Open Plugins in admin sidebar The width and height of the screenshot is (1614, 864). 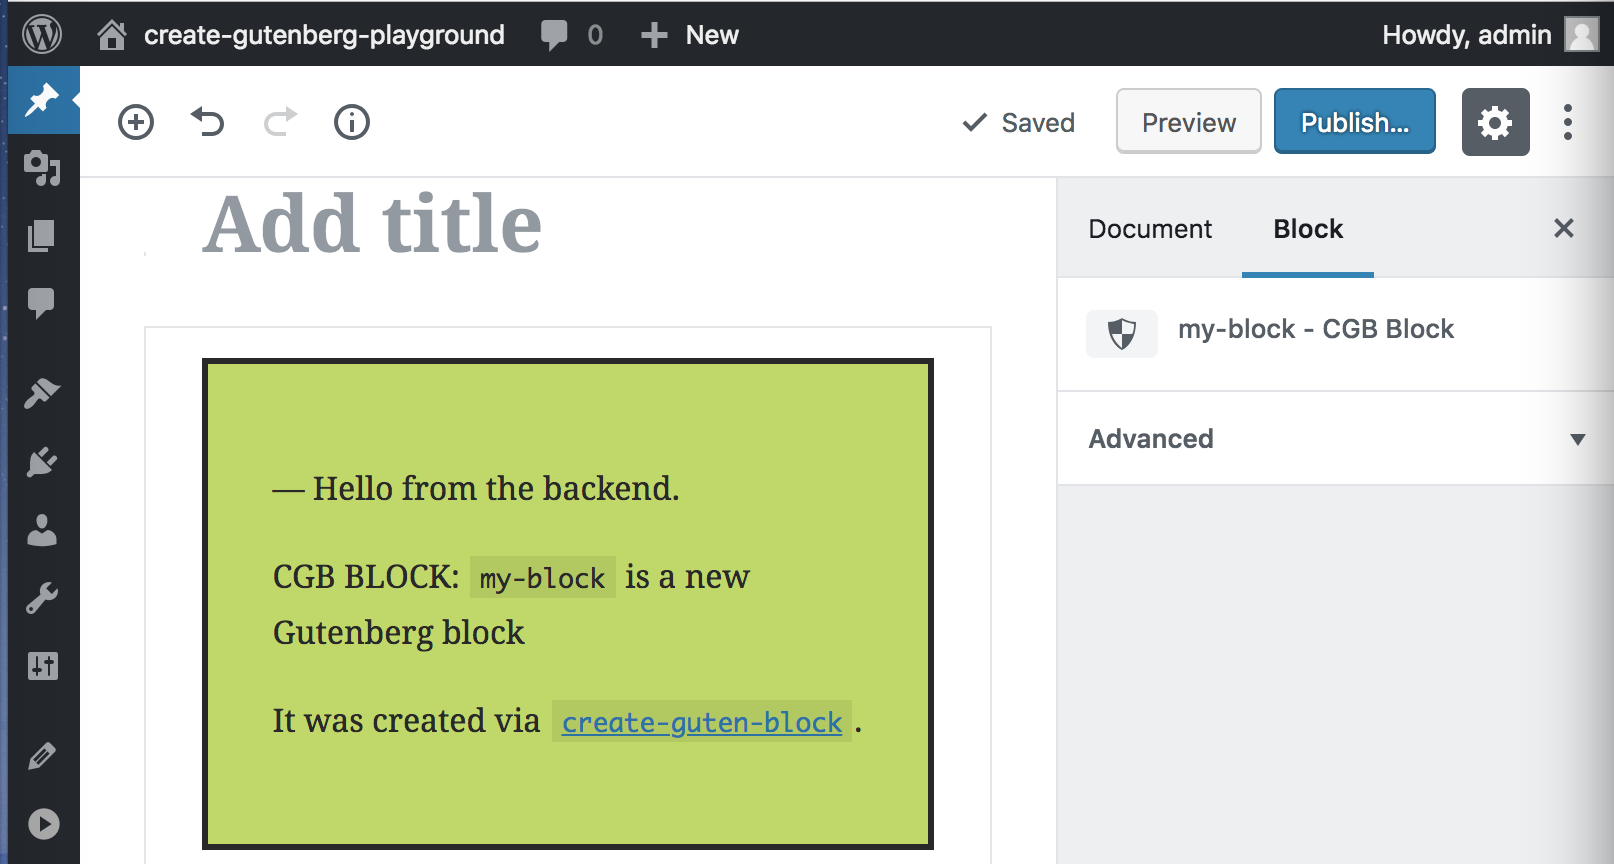(x=42, y=461)
